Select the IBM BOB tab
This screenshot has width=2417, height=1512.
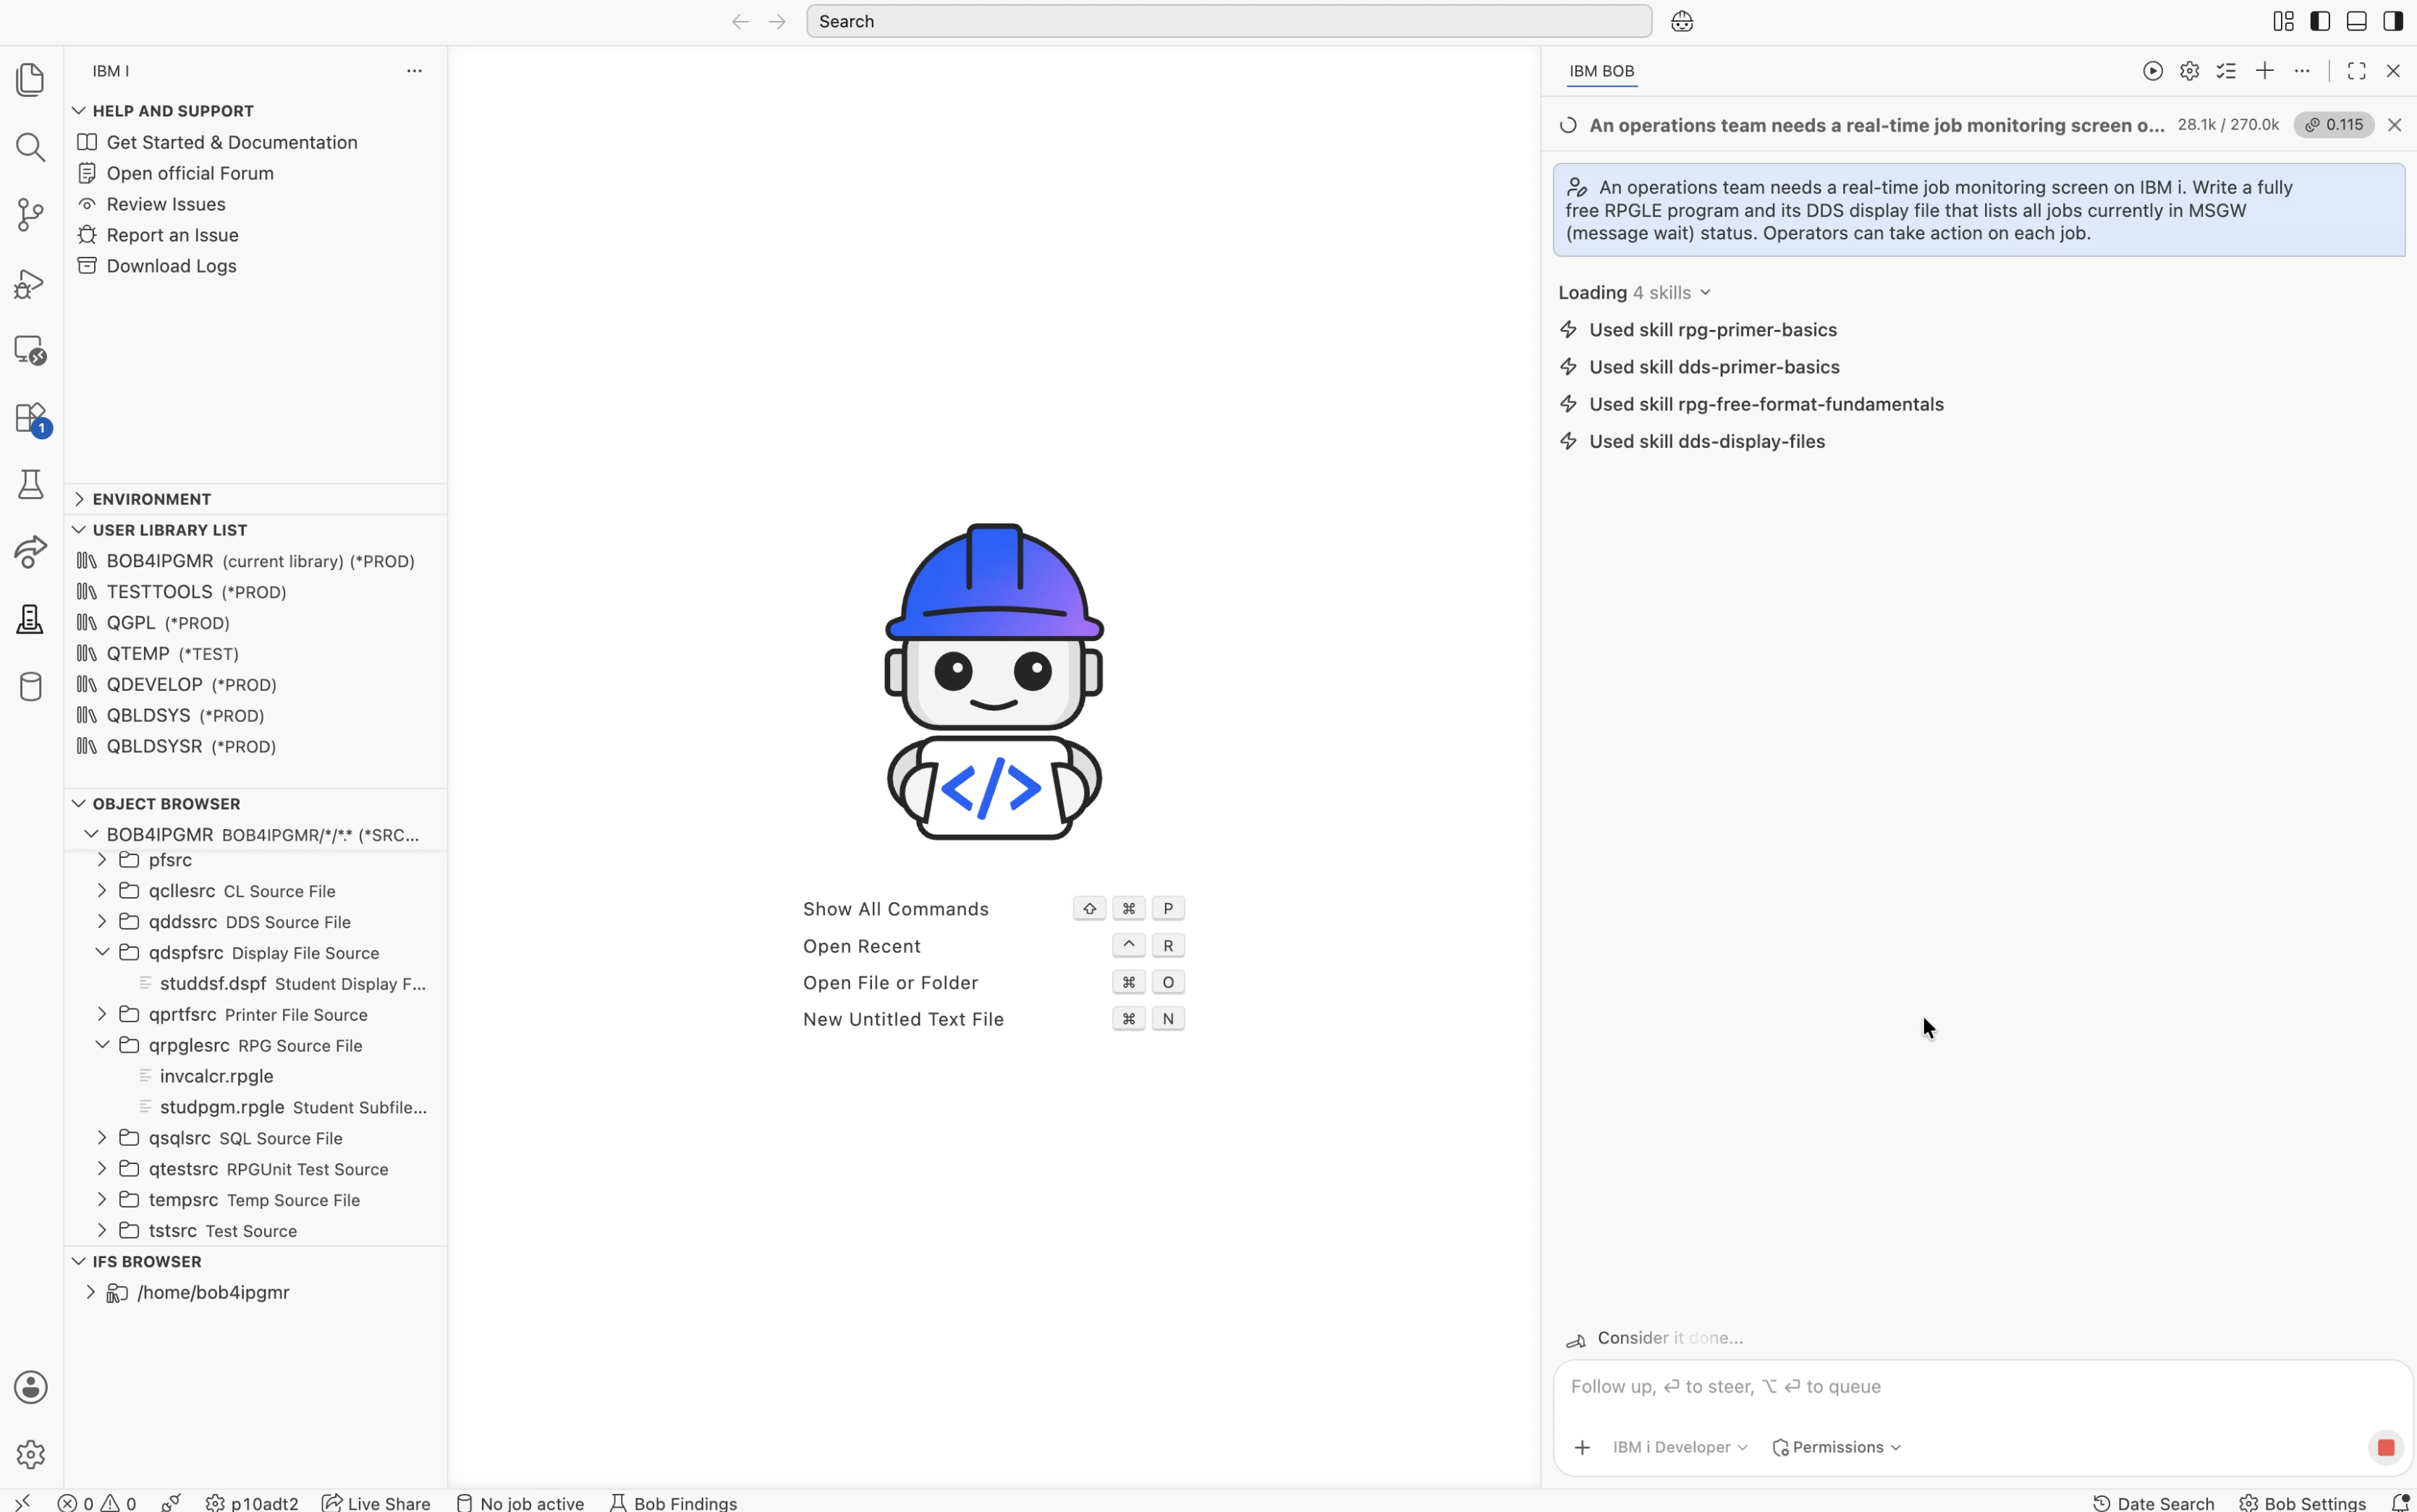click(x=1602, y=71)
